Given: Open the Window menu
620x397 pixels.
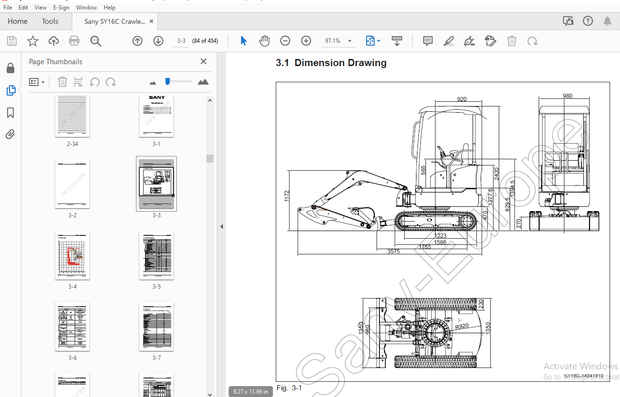Looking at the screenshot, I should coord(86,7).
